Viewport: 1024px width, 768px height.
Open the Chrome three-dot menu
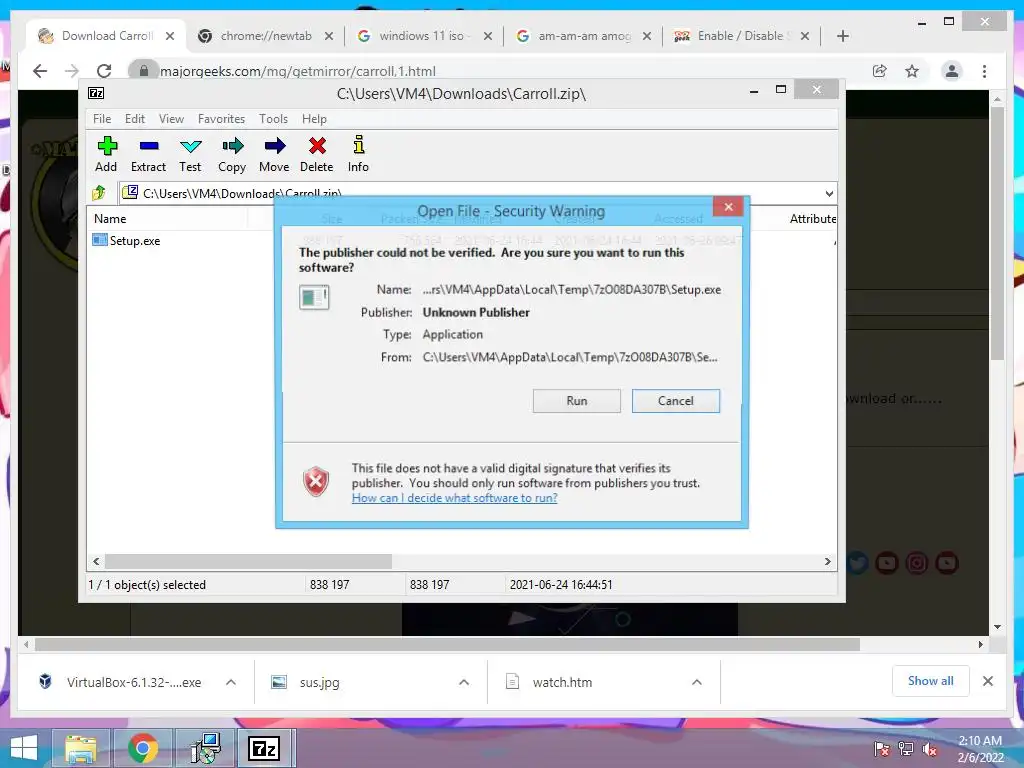click(x=984, y=71)
